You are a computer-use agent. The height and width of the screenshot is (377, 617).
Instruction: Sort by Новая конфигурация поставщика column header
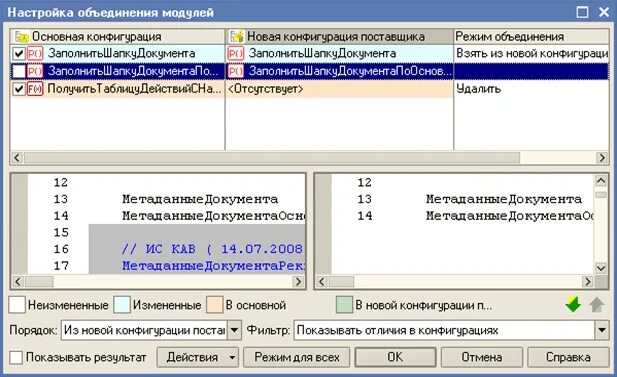[x=340, y=37]
